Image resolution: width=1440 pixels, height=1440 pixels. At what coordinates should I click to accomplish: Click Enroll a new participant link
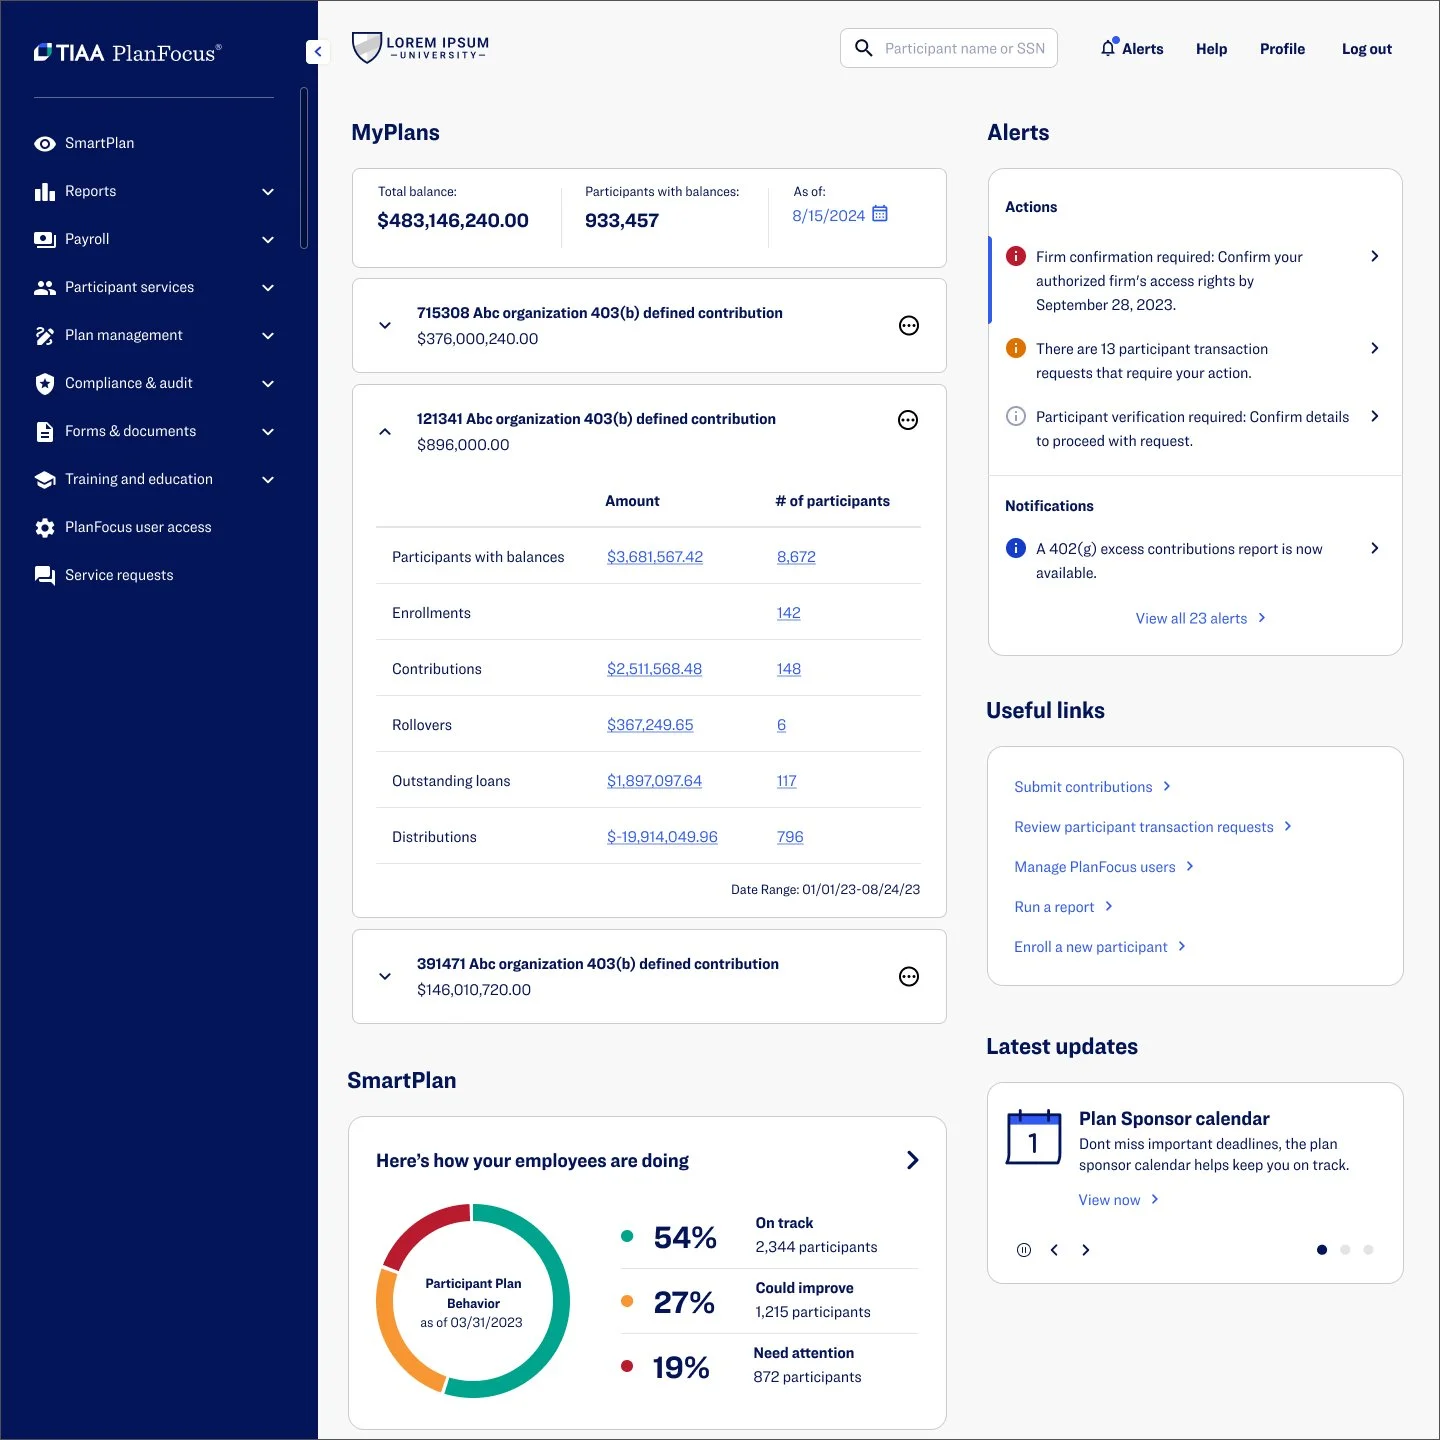click(x=1099, y=948)
